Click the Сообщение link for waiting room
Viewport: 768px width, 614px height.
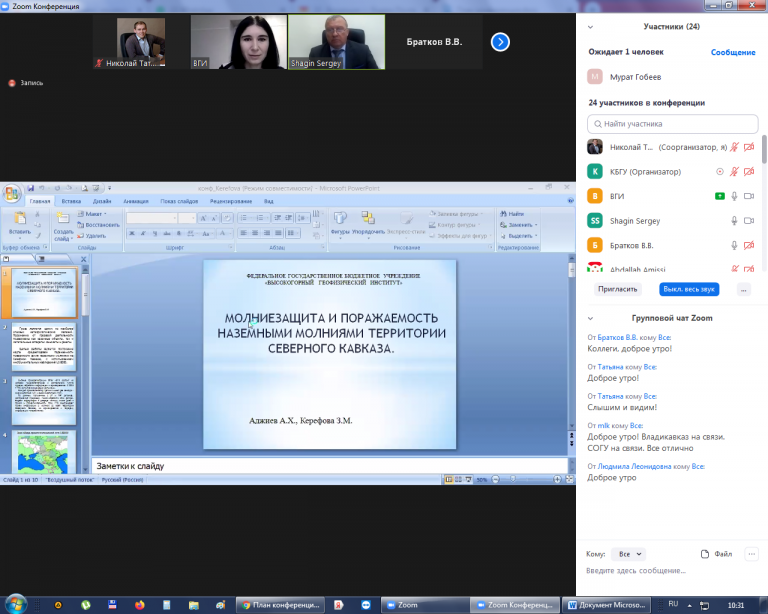click(x=732, y=52)
